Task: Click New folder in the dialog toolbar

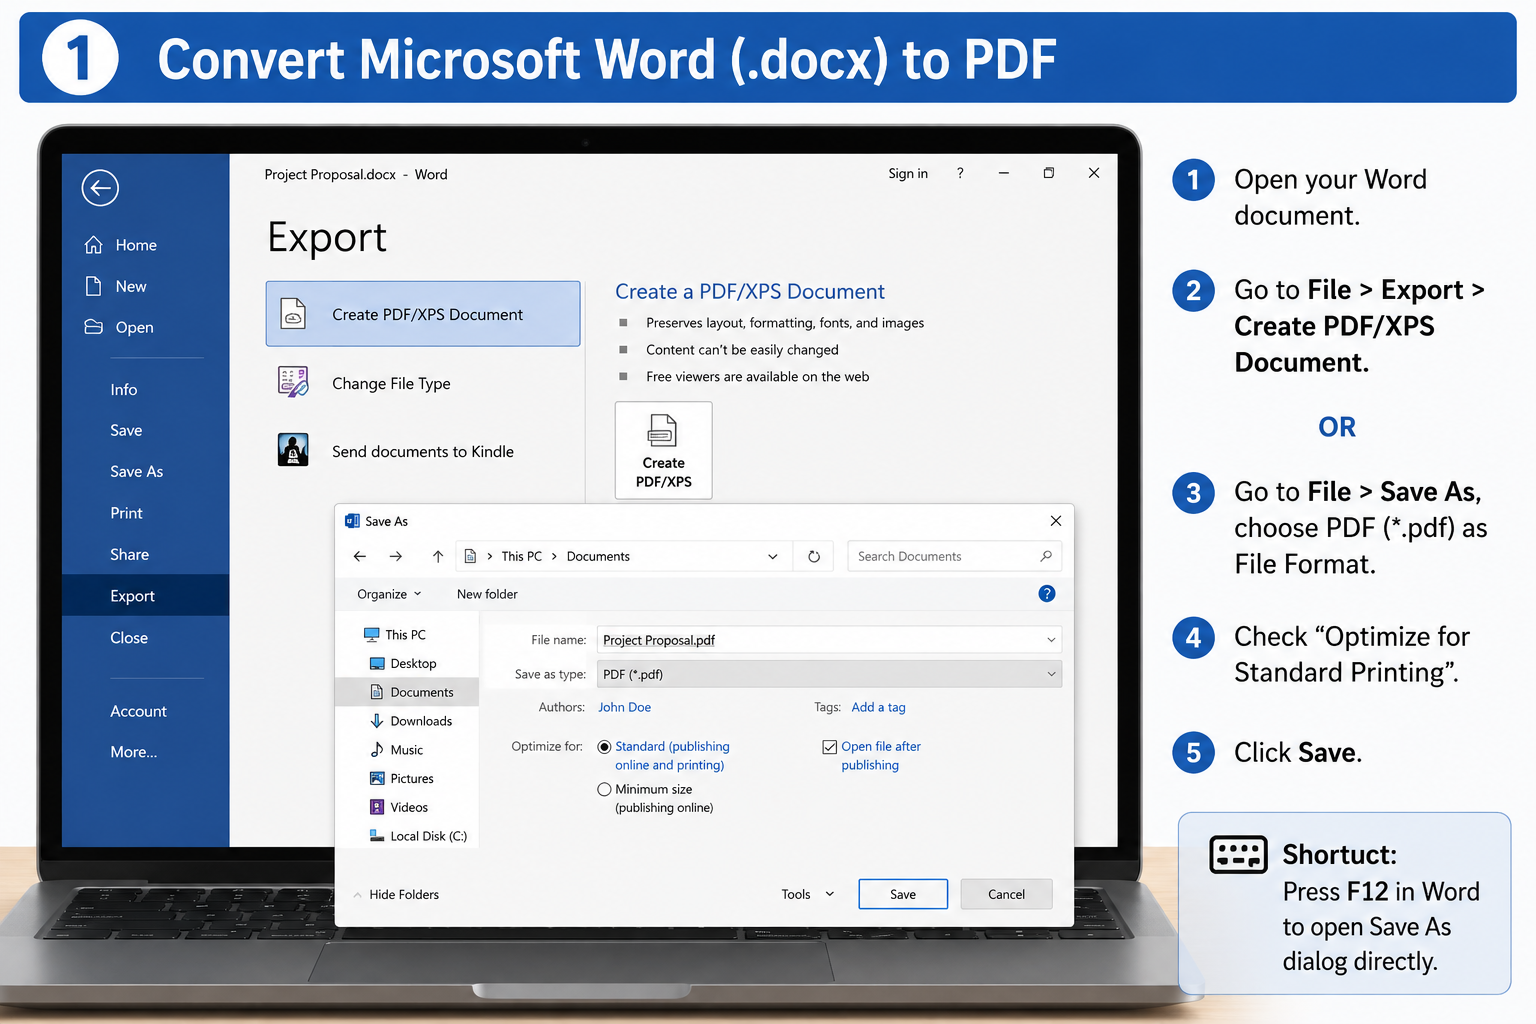Action: (487, 594)
